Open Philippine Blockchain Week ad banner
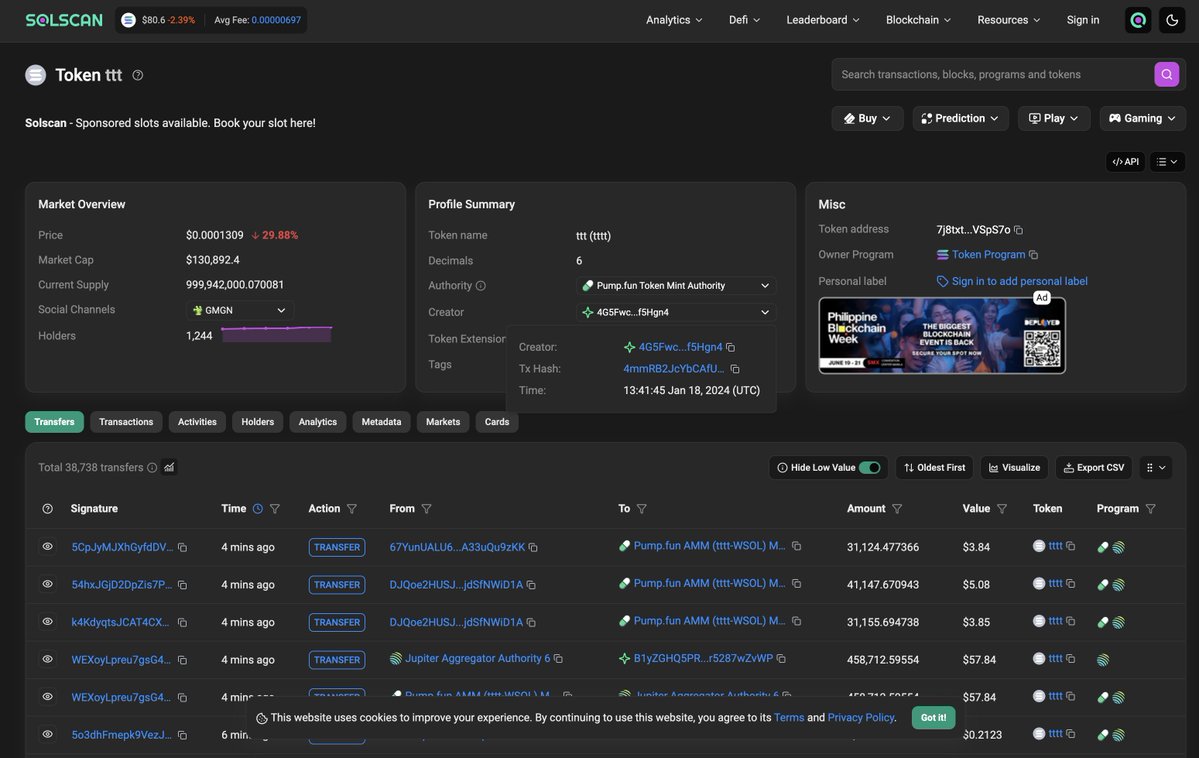The height and width of the screenshot is (758, 1199). tap(942, 335)
